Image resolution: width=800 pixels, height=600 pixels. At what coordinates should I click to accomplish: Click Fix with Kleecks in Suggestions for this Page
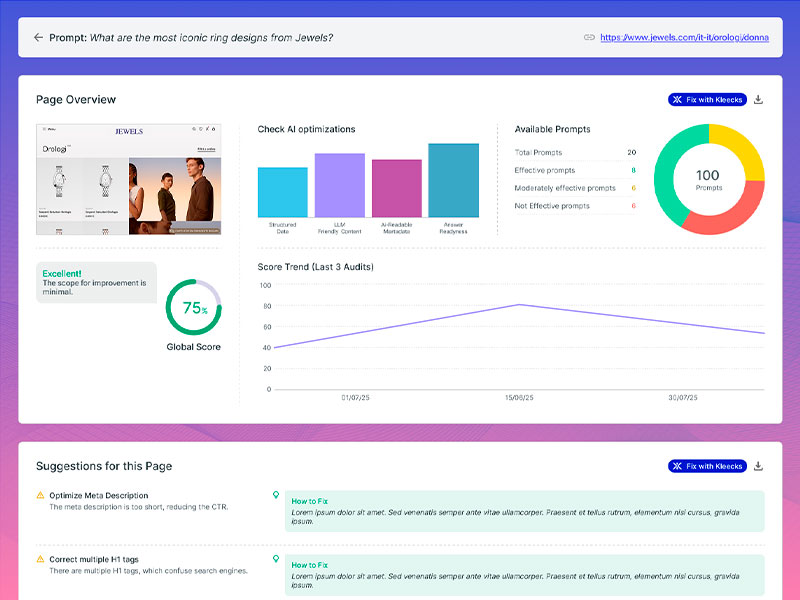pos(706,466)
